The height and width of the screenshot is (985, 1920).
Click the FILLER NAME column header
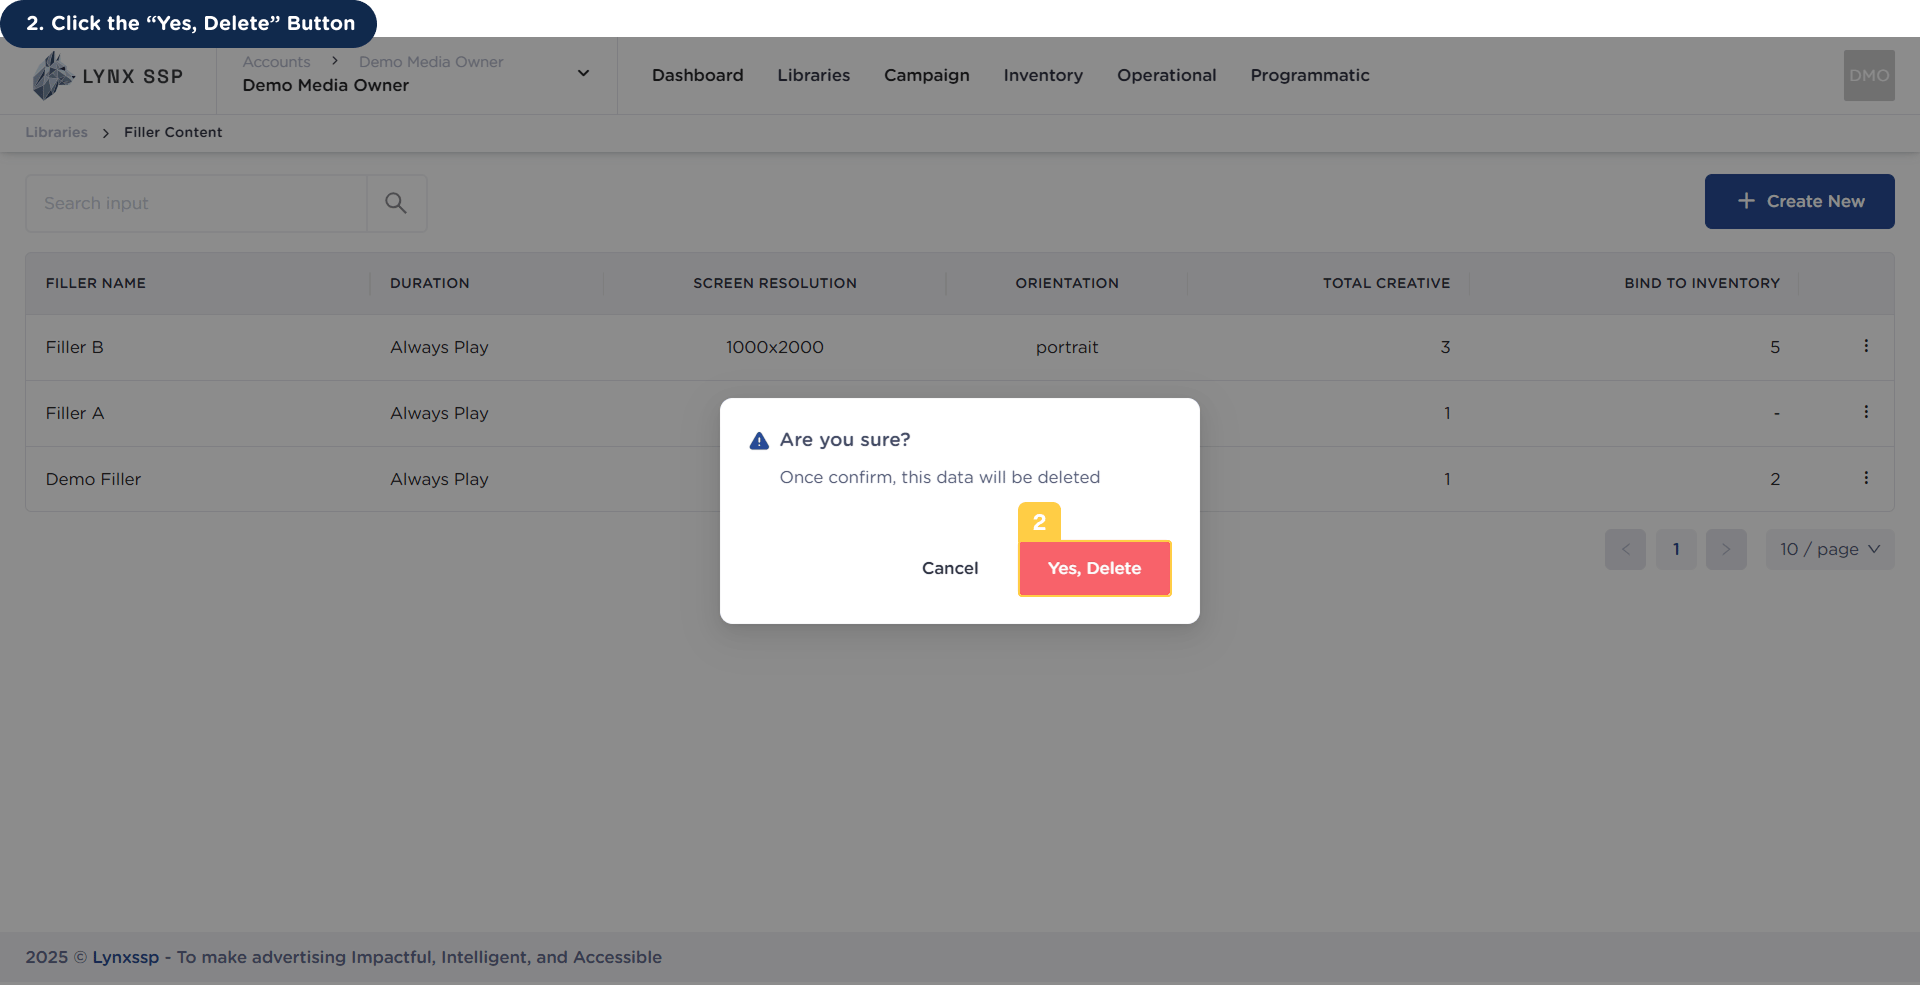95,283
